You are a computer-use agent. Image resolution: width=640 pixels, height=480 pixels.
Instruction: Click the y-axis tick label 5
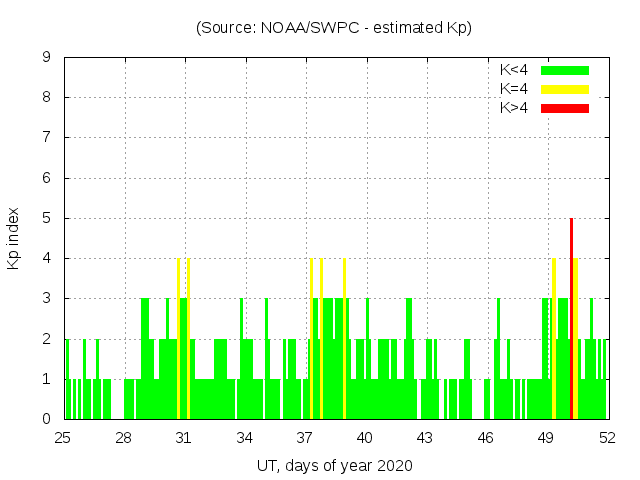coord(46,218)
